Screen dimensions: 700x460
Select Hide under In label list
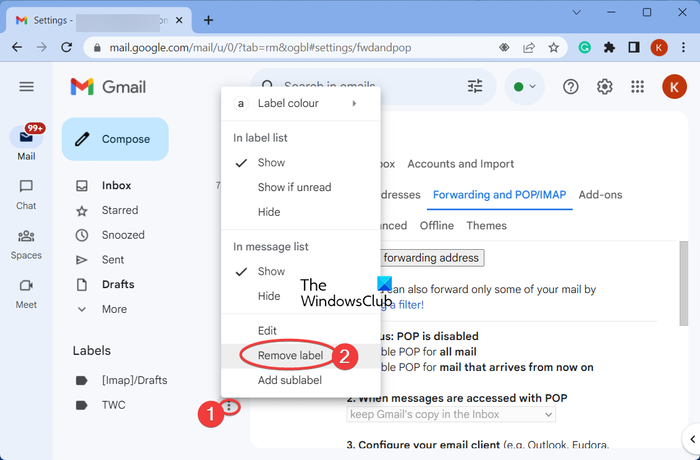(301, 212)
